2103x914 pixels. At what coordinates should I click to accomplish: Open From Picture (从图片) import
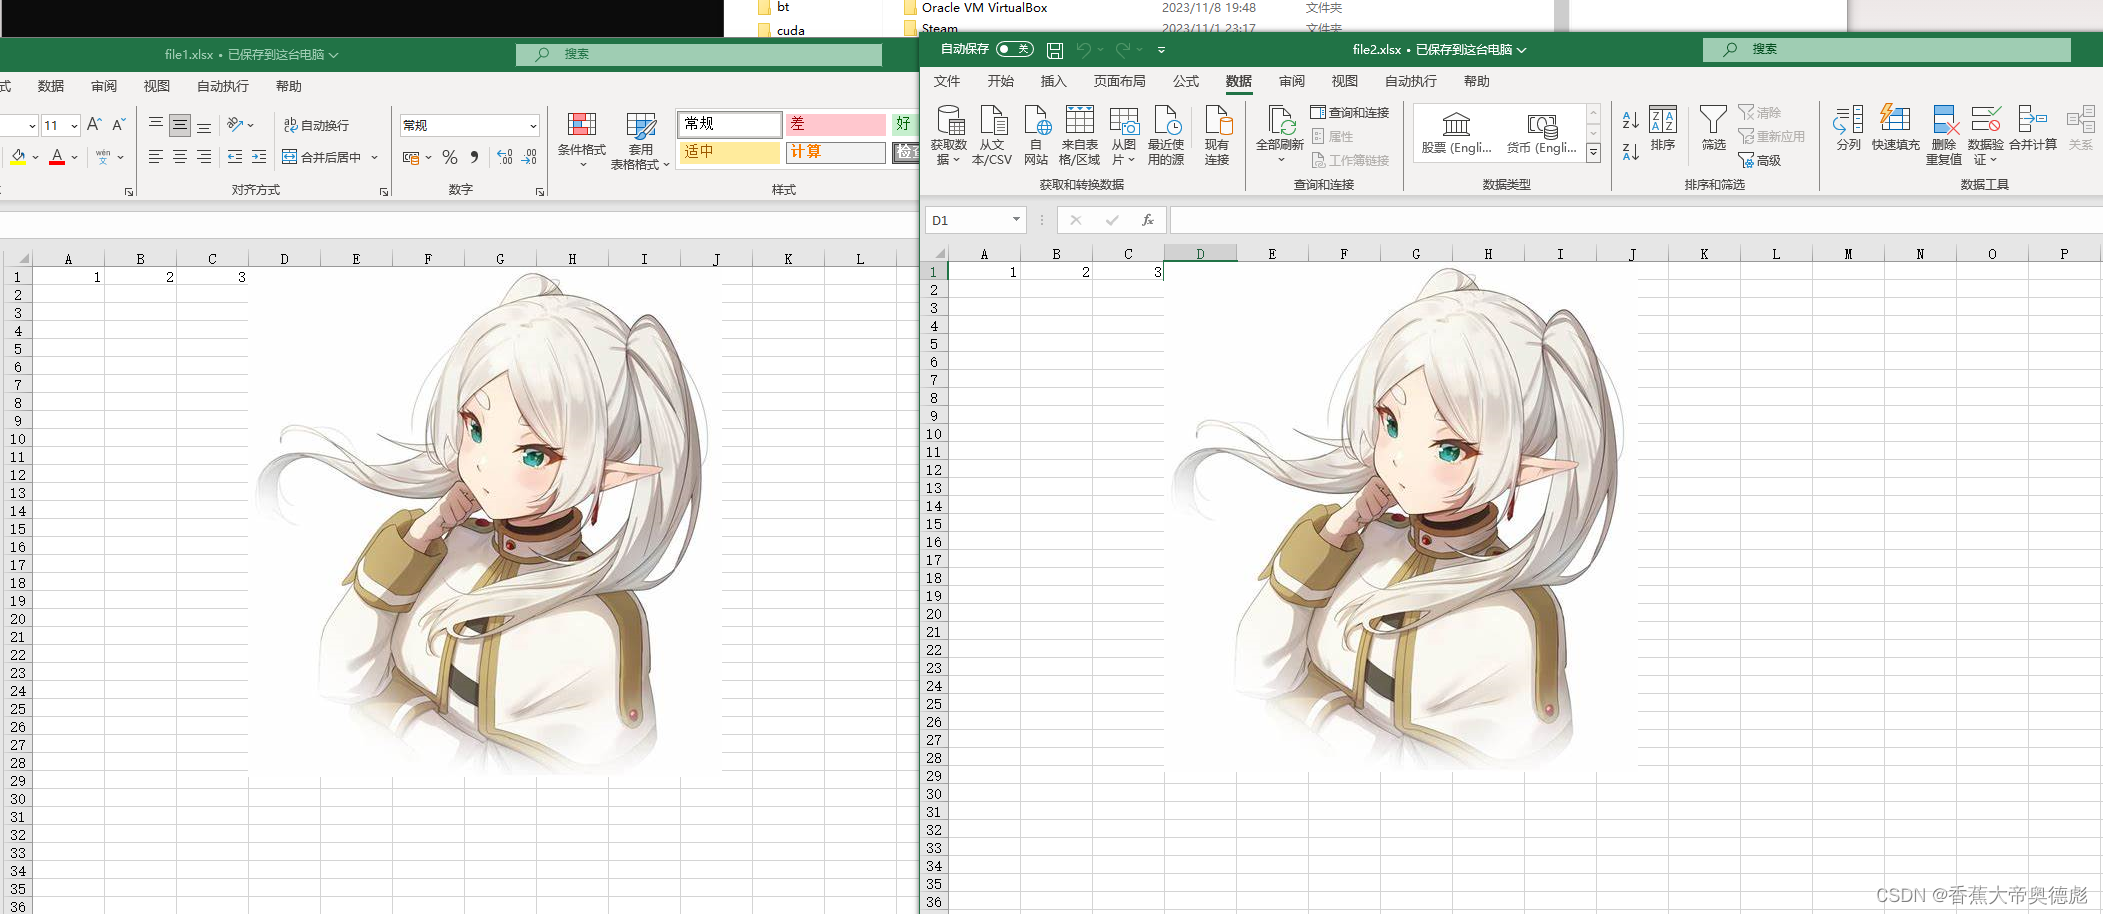(1124, 135)
